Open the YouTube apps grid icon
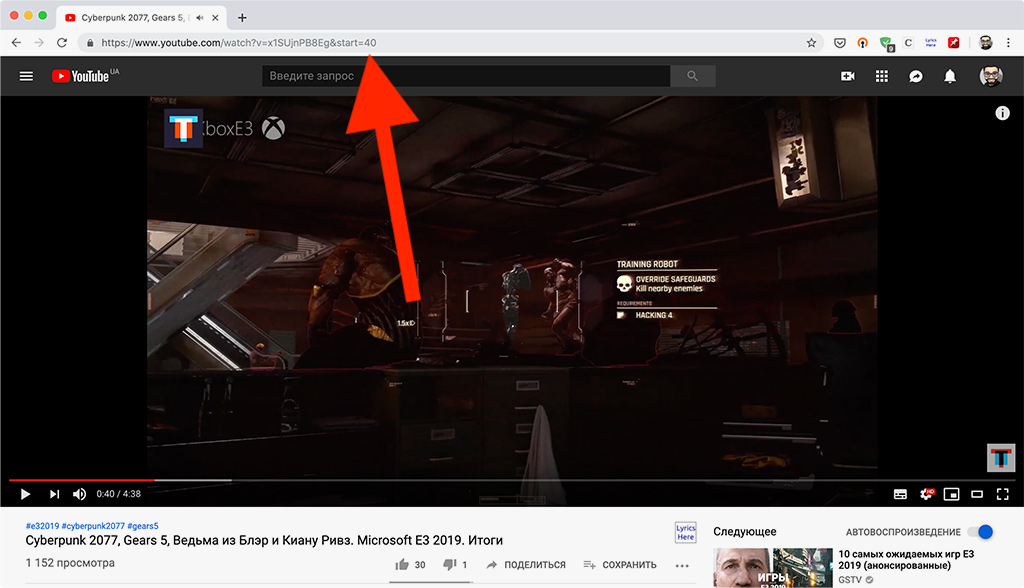 pyautogui.click(x=882, y=76)
